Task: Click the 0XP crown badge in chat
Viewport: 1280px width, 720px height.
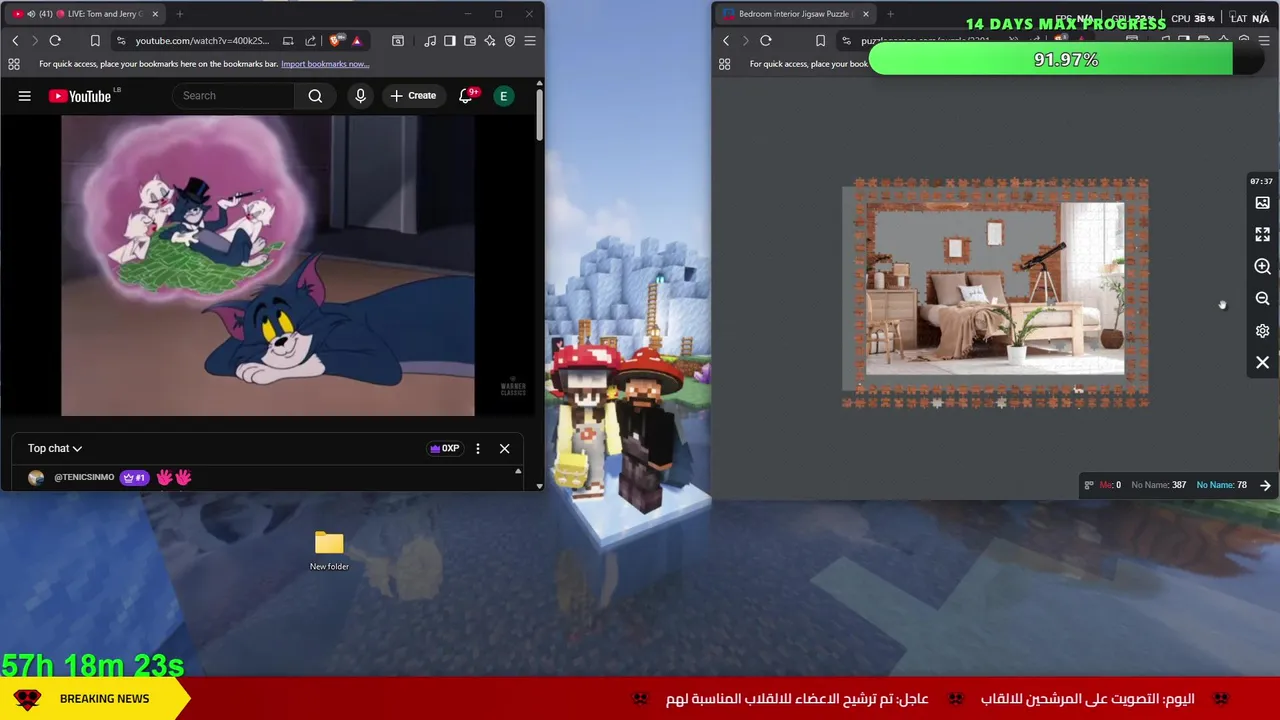Action: click(x=445, y=449)
